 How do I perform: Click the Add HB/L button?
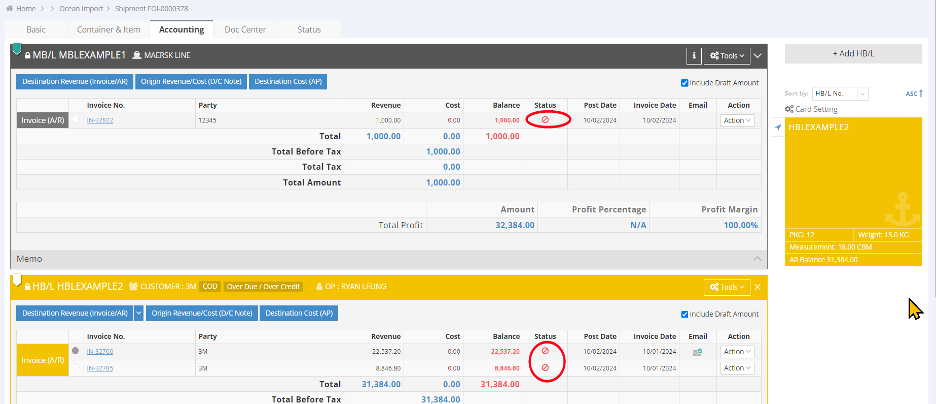pyautogui.click(x=853, y=54)
